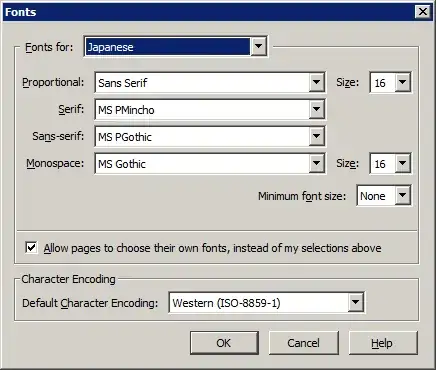Open Help for the Fonts dialog
This screenshot has height=370, width=436.
(x=383, y=343)
